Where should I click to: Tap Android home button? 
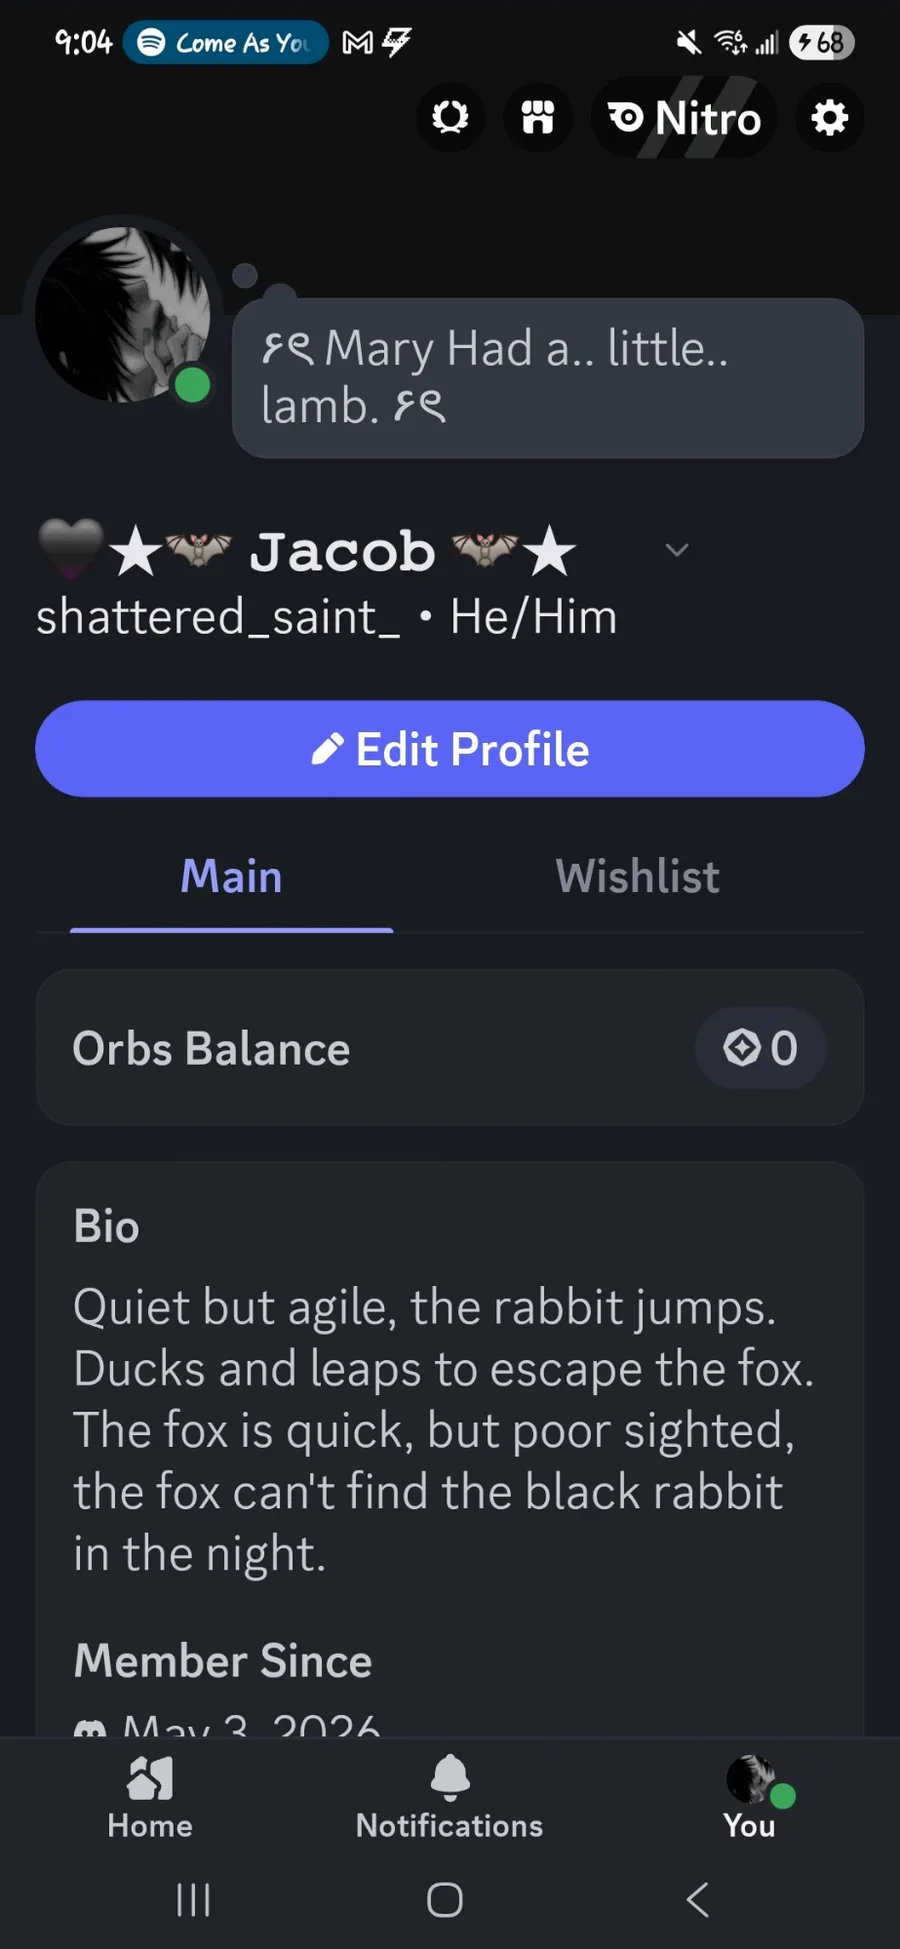pyautogui.click(x=445, y=1899)
